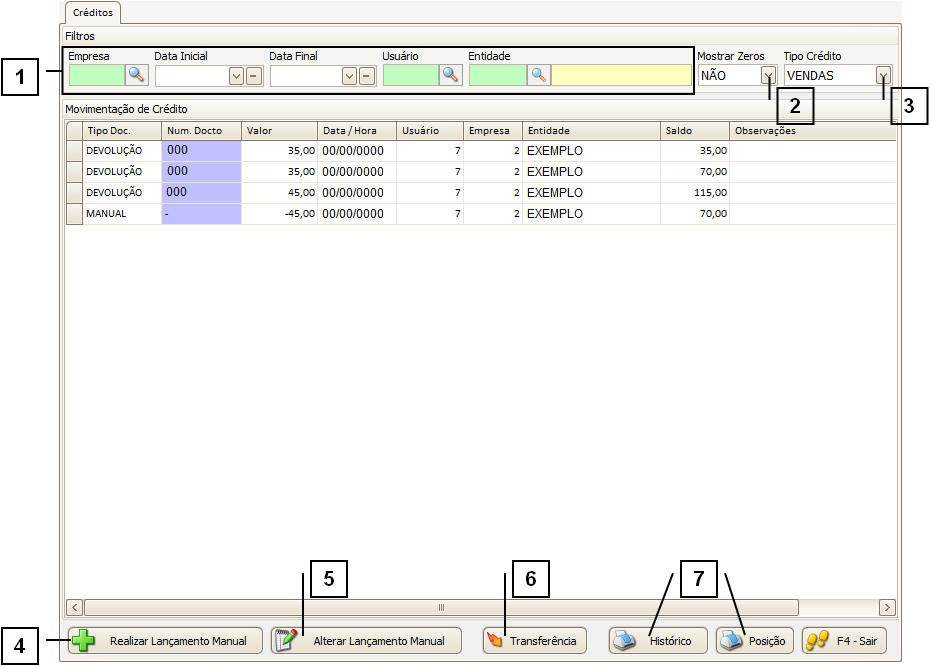Click the notepad icon on Alterar Lançamento Manual
Screen dimensions: 932x666
coord(287,640)
